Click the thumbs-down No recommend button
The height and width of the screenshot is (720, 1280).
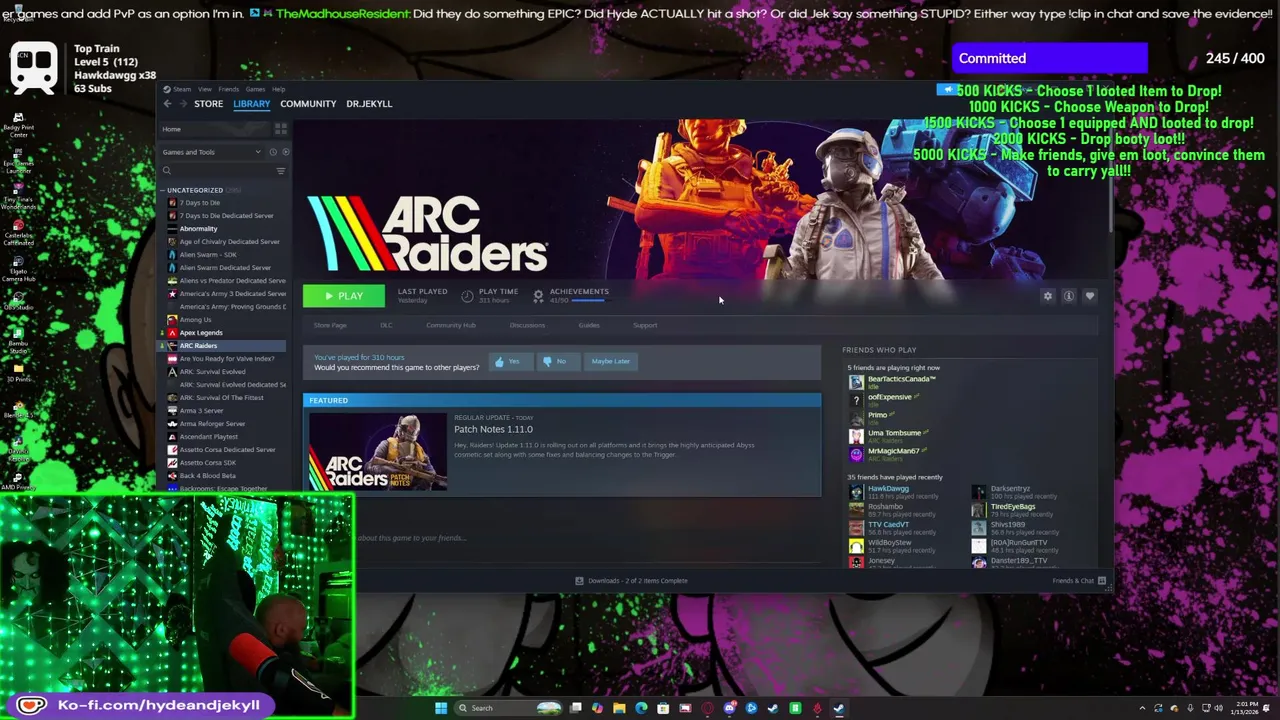[558, 361]
